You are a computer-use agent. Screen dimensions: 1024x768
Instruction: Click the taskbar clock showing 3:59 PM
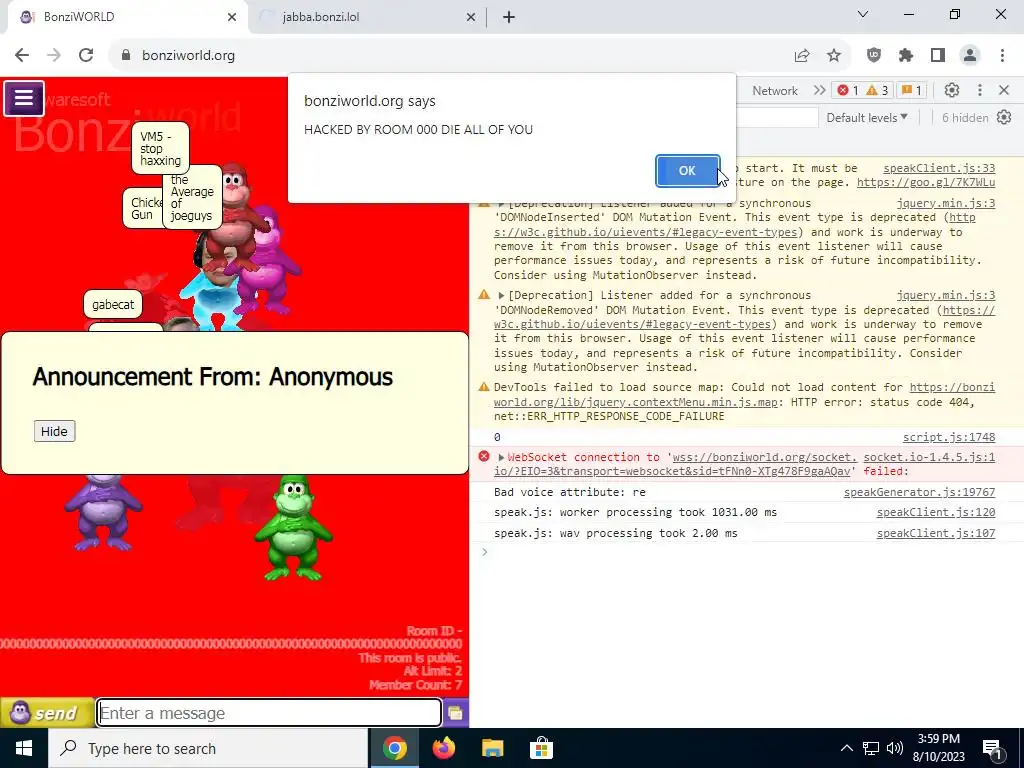pyautogui.click(x=938, y=748)
